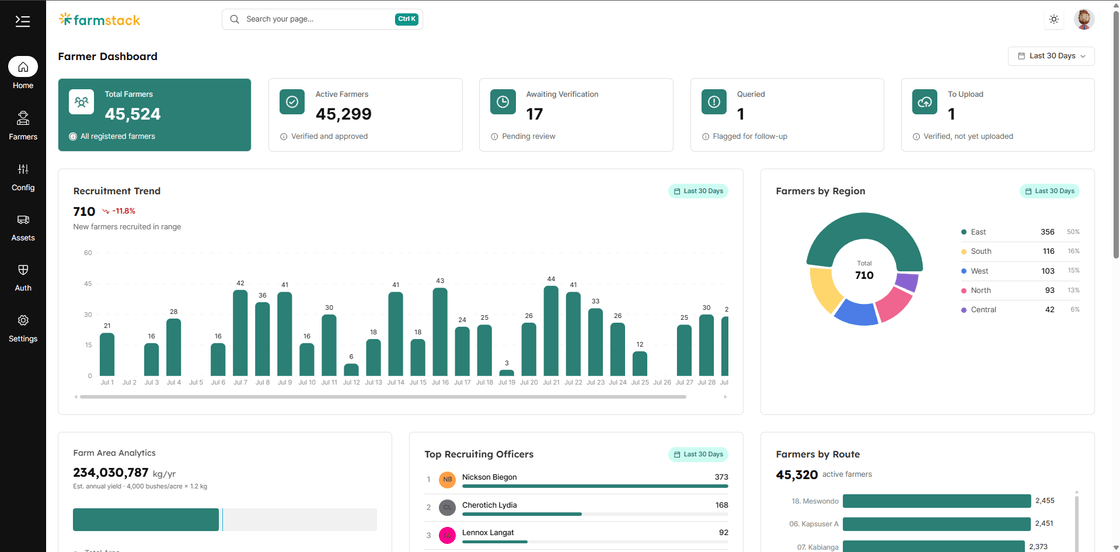Viewport: 1120px width, 552px height.
Task: Open the Config sliders icon
Action: [x=23, y=169]
